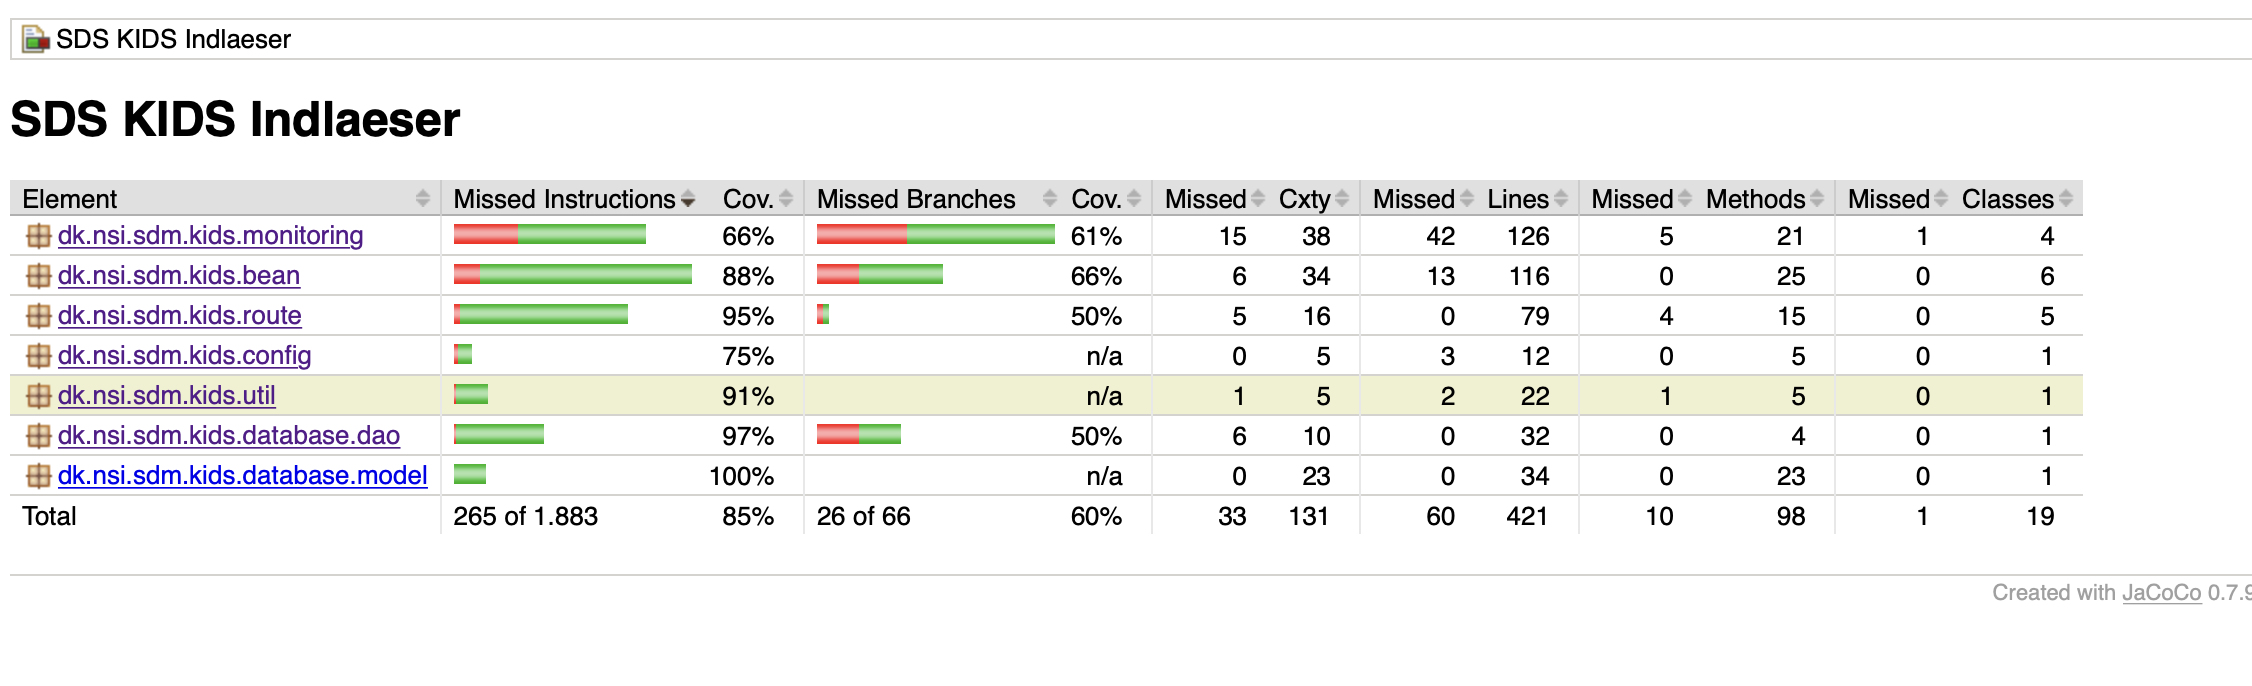This screenshot has width=2252, height=686.
Task: Click the package icon beside dk.nsi.sdm.kids.config
Action: pos(38,356)
